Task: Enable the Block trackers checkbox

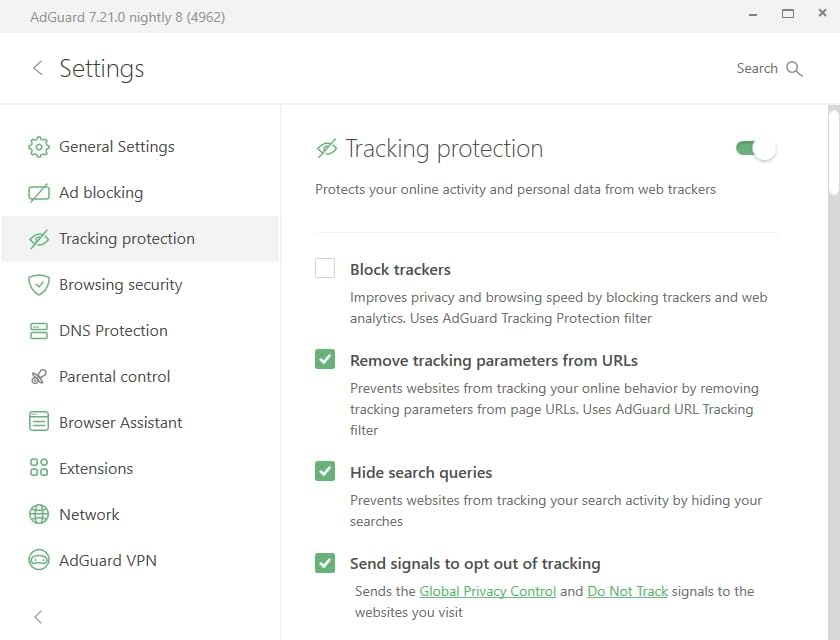Action: point(325,269)
